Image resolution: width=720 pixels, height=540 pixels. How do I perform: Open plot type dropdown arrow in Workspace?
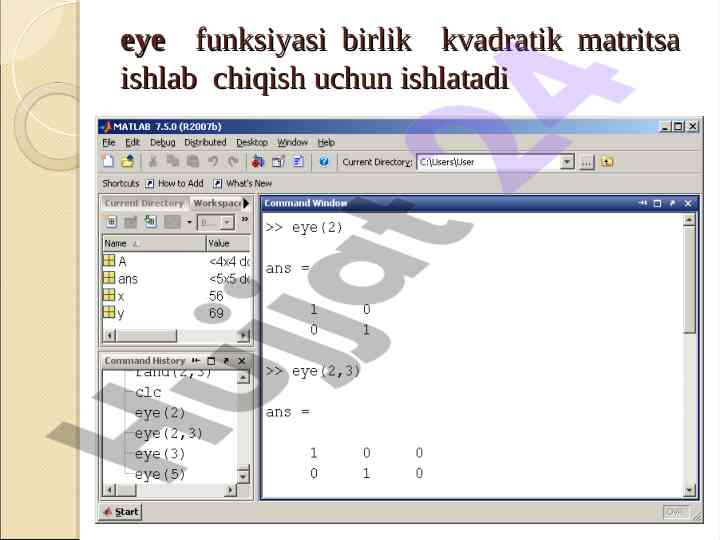(x=189, y=222)
